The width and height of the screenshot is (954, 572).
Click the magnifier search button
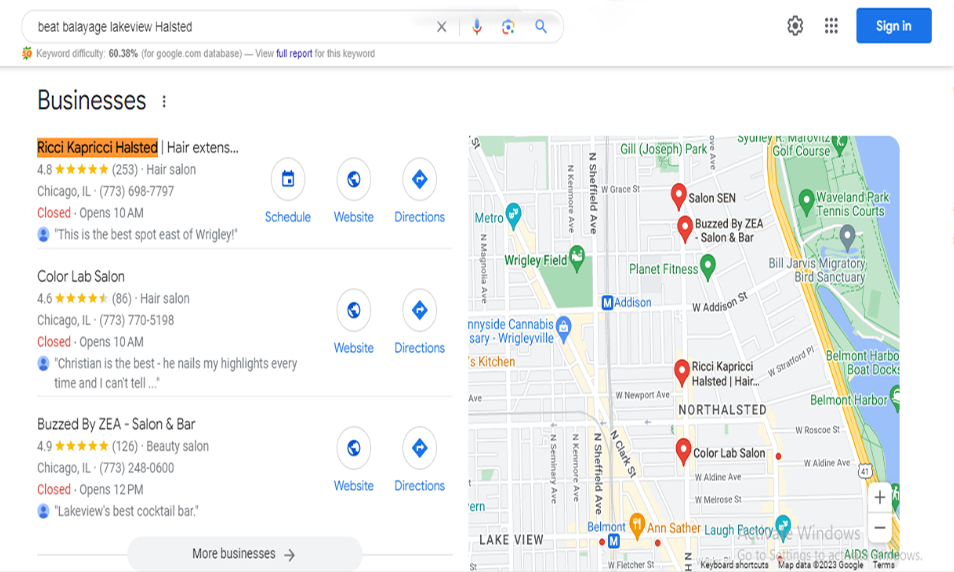tap(541, 27)
